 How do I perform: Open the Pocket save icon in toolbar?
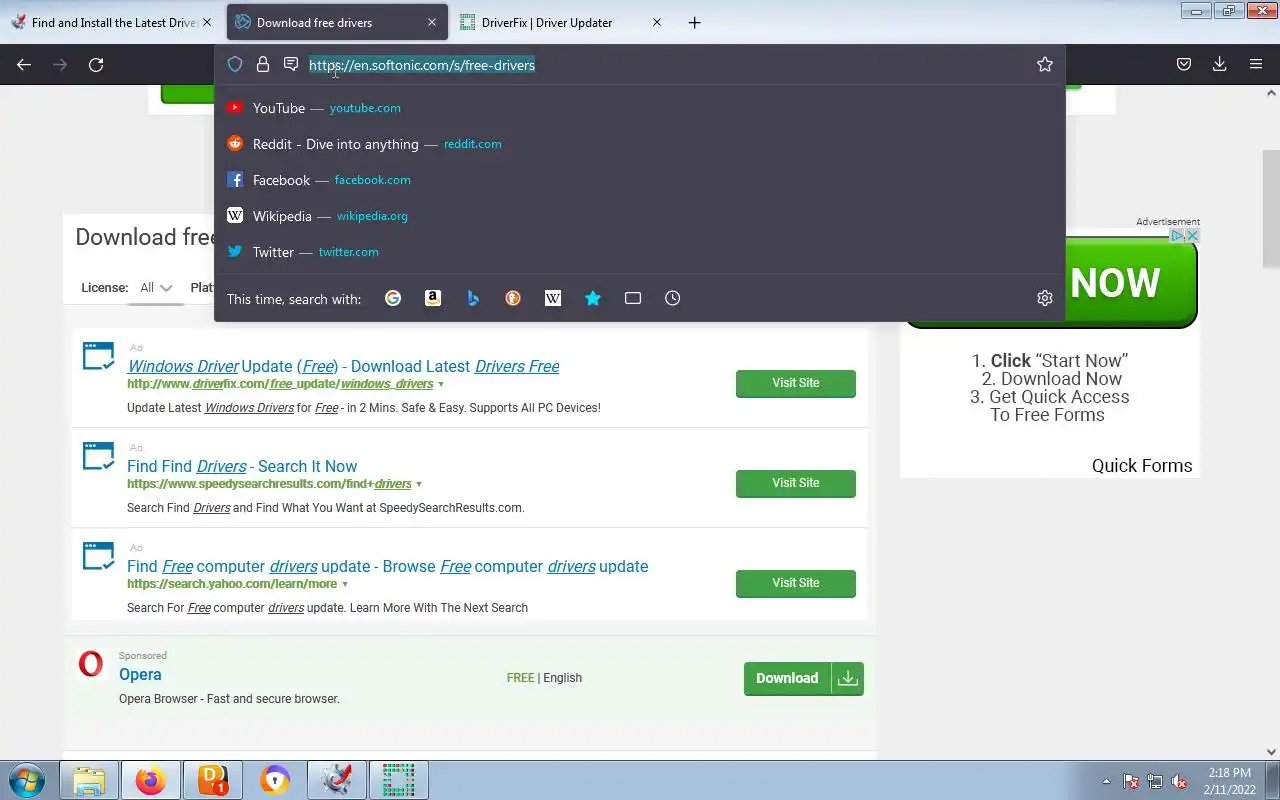1184,64
